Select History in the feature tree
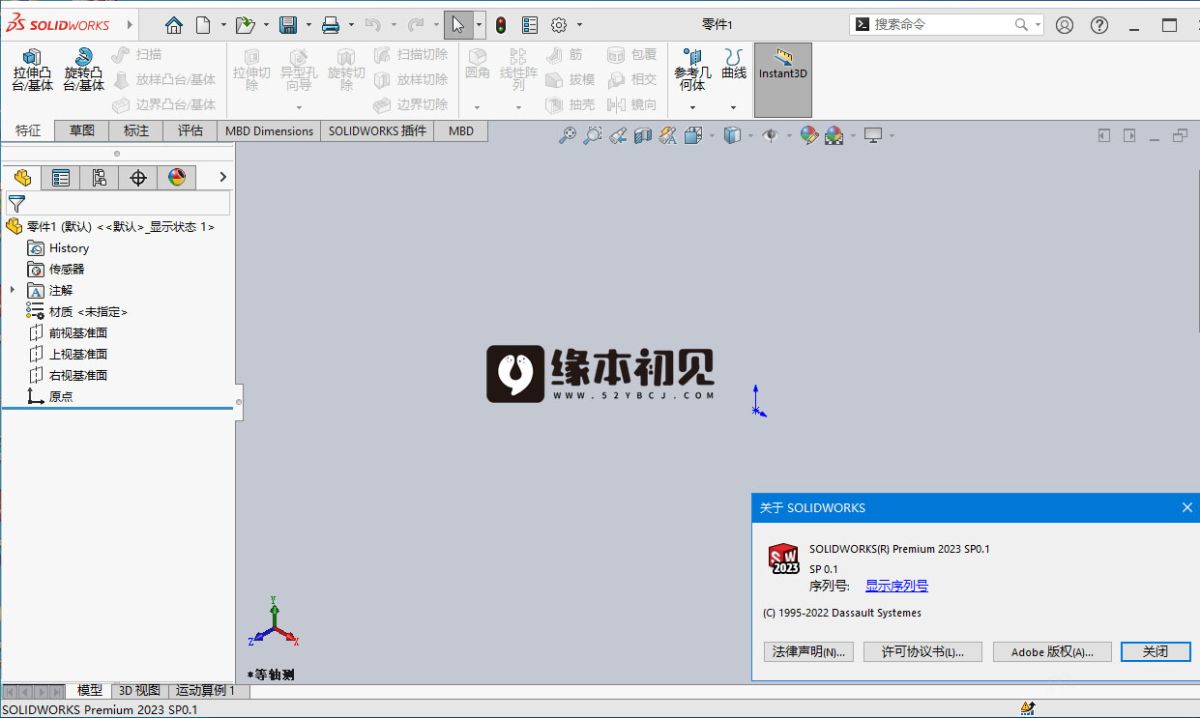 pyautogui.click(x=69, y=248)
